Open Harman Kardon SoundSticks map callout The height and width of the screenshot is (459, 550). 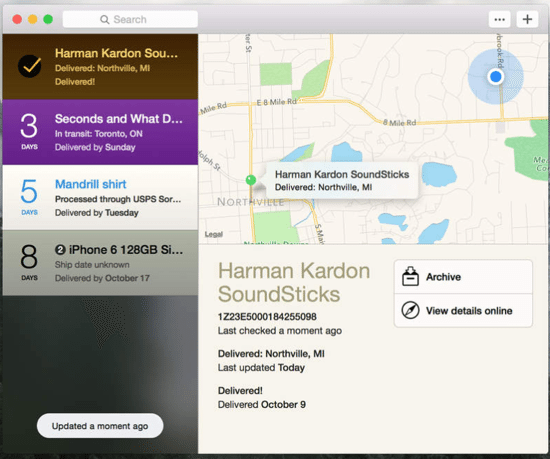342,181
